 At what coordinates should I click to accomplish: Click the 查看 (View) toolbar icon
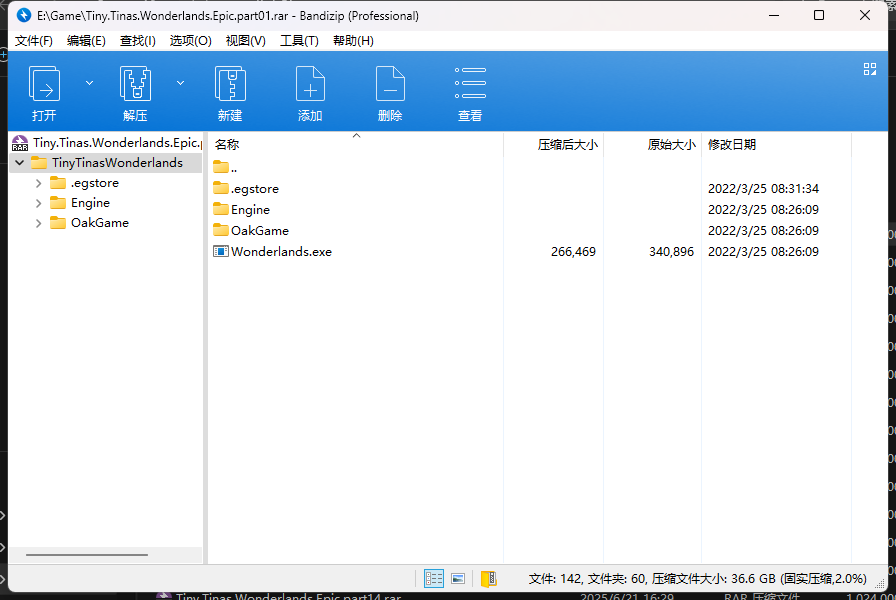pos(470,85)
